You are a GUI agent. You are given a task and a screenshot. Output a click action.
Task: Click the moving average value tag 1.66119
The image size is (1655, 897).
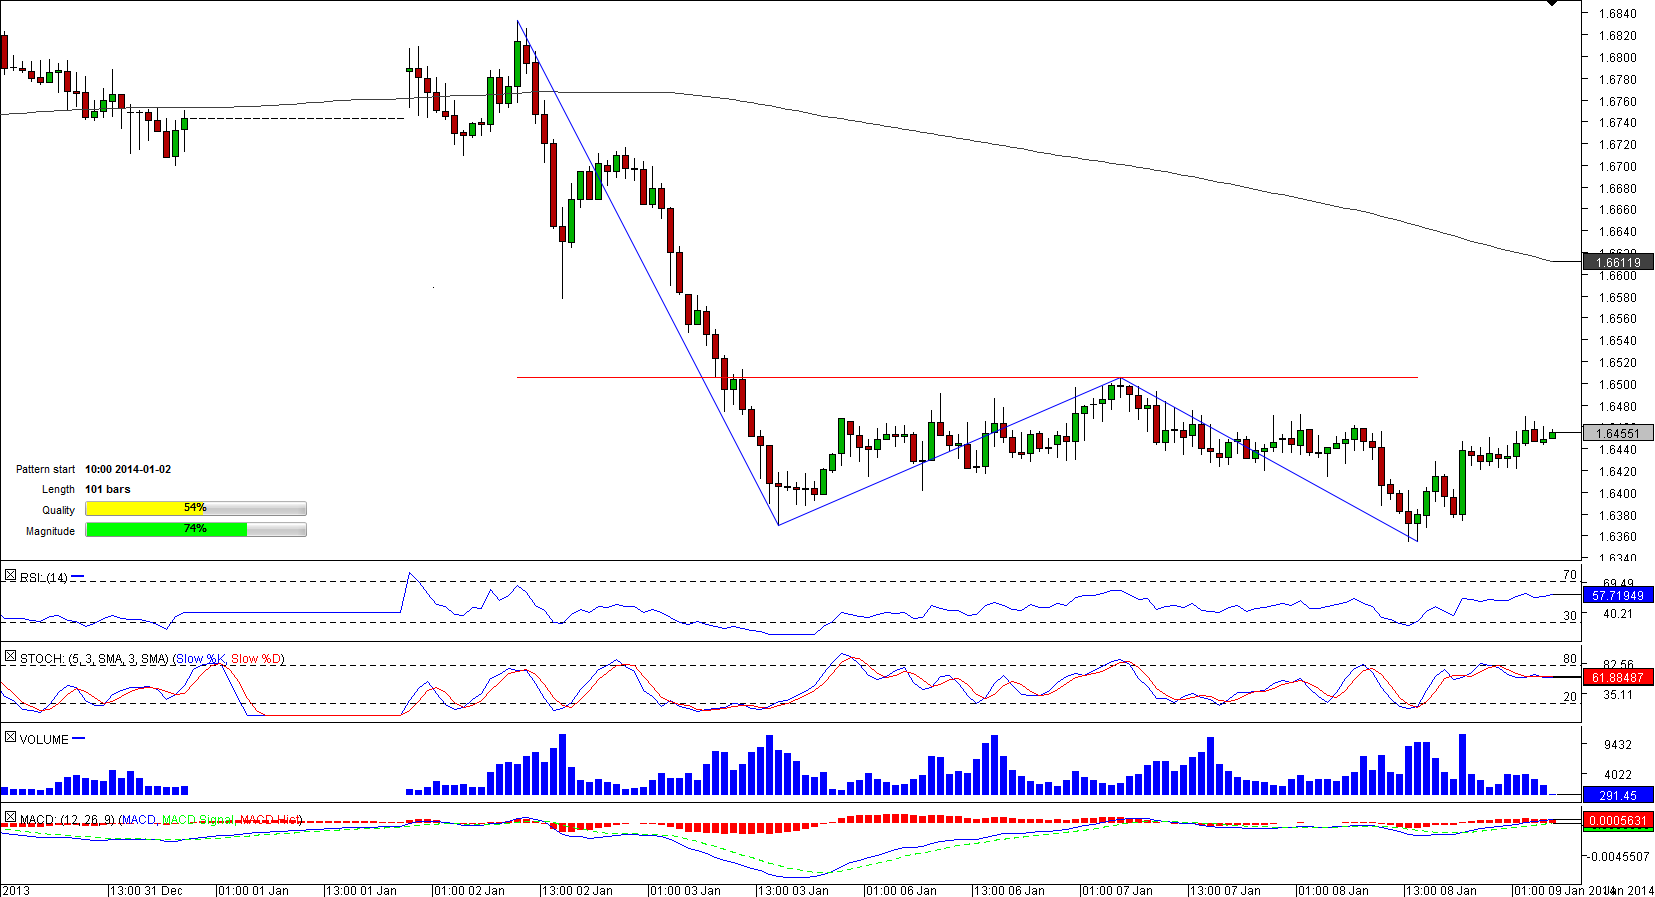pyautogui.click(x=1617, y=263)
